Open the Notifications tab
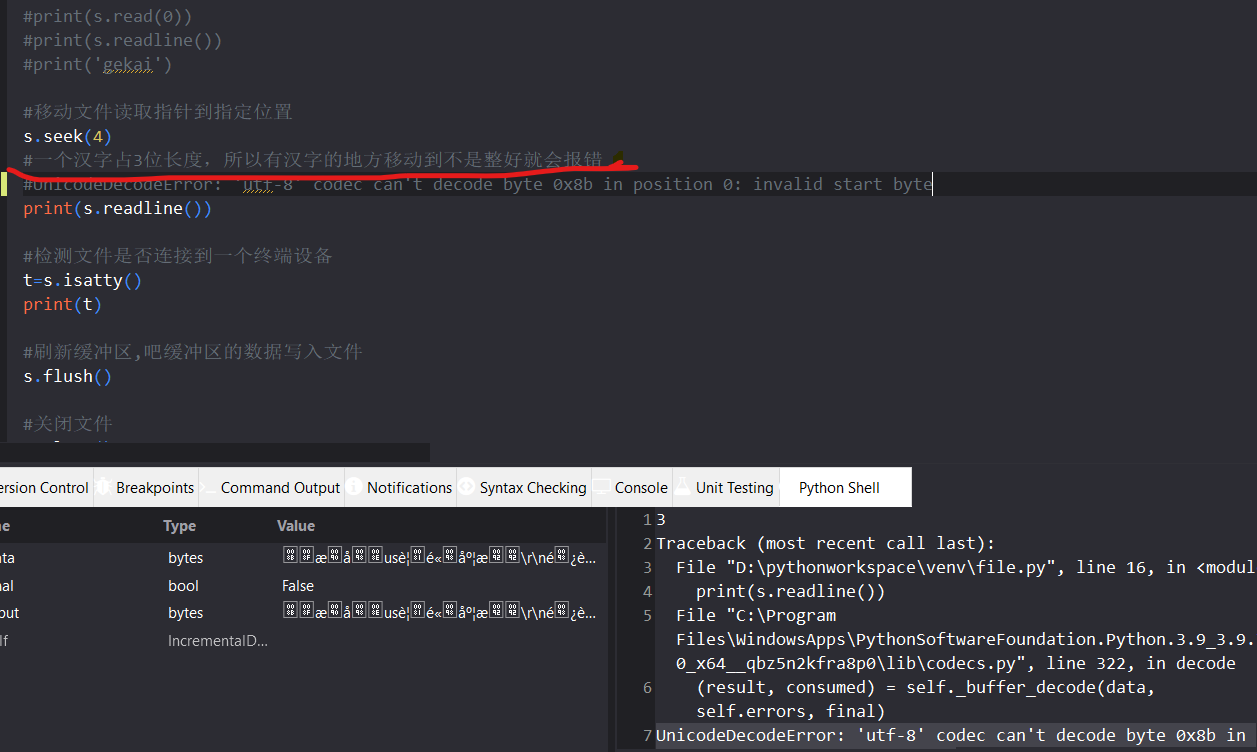1257x752 pixels. (x=399, y=488)
